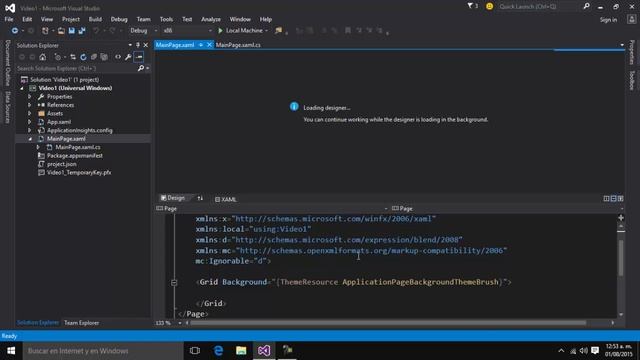
Task: Click the Sign in link
Action: [608, 20]
